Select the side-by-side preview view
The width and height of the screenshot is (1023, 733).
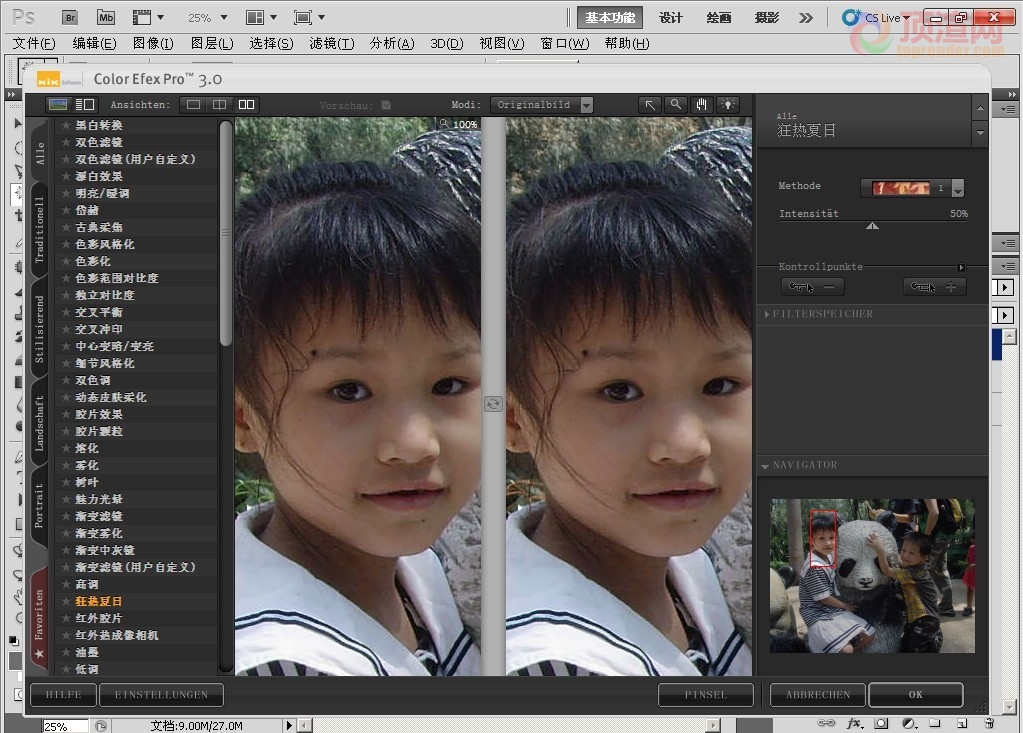click(246, 104)
